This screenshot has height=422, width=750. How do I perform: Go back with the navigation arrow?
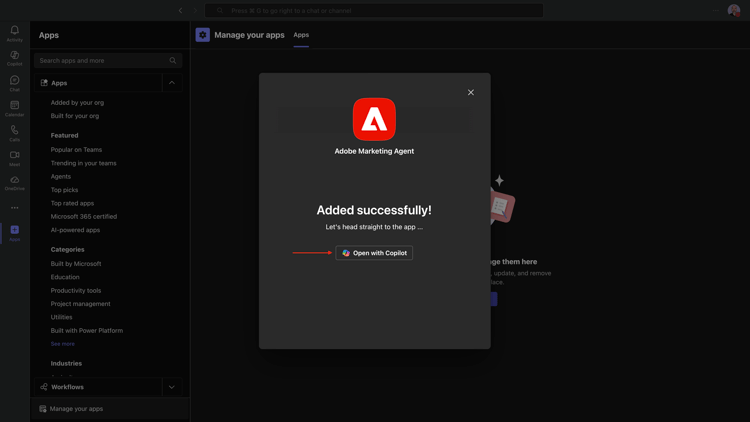180,11
